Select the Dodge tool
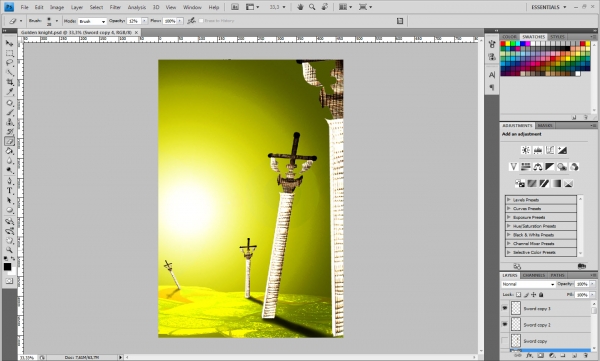Screen dimensions: 600x361 [10, 170]
